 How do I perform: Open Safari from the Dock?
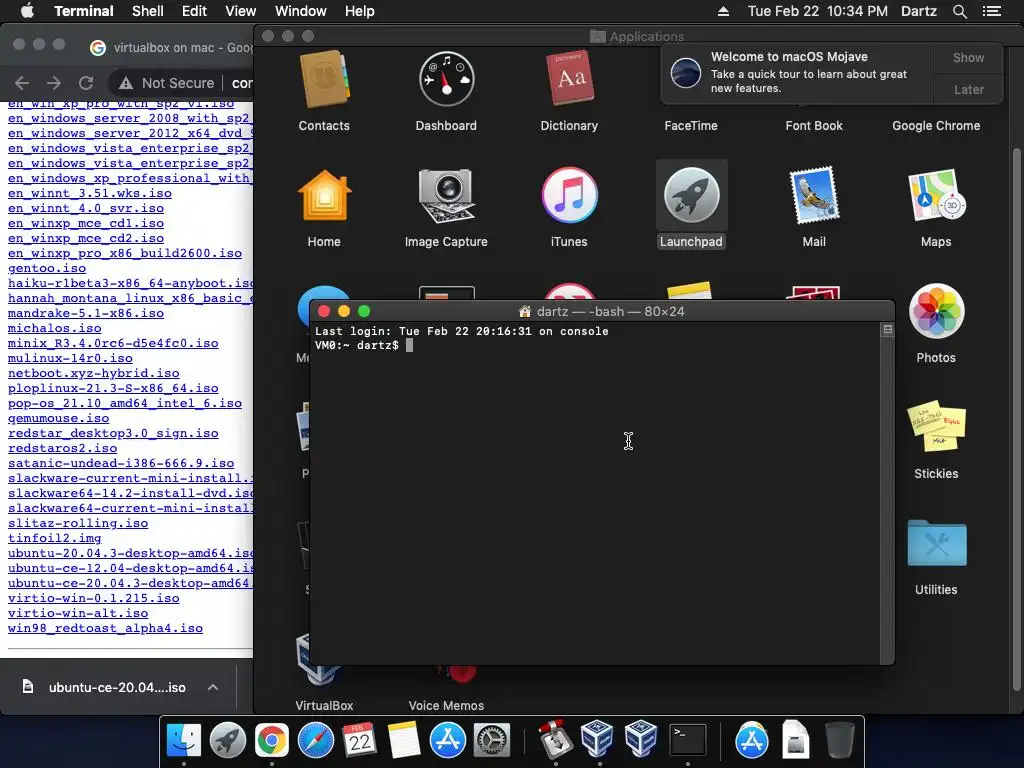(315, 740)
